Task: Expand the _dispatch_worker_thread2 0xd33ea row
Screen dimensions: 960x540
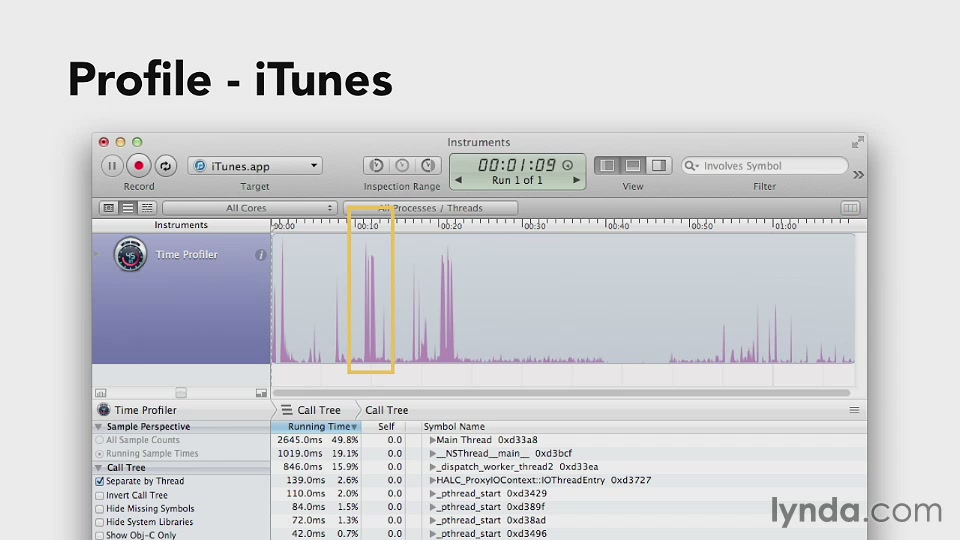Action: coord(432,467)
